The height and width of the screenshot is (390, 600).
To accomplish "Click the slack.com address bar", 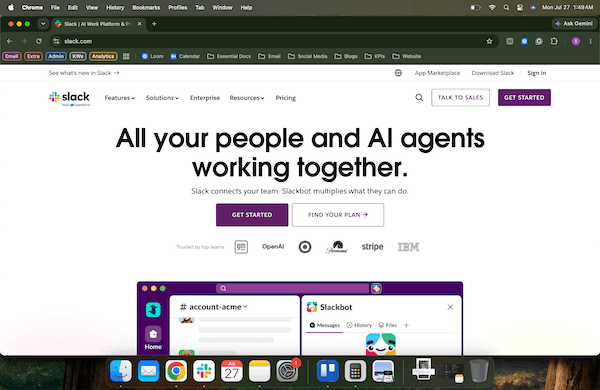I will point(274,41).
